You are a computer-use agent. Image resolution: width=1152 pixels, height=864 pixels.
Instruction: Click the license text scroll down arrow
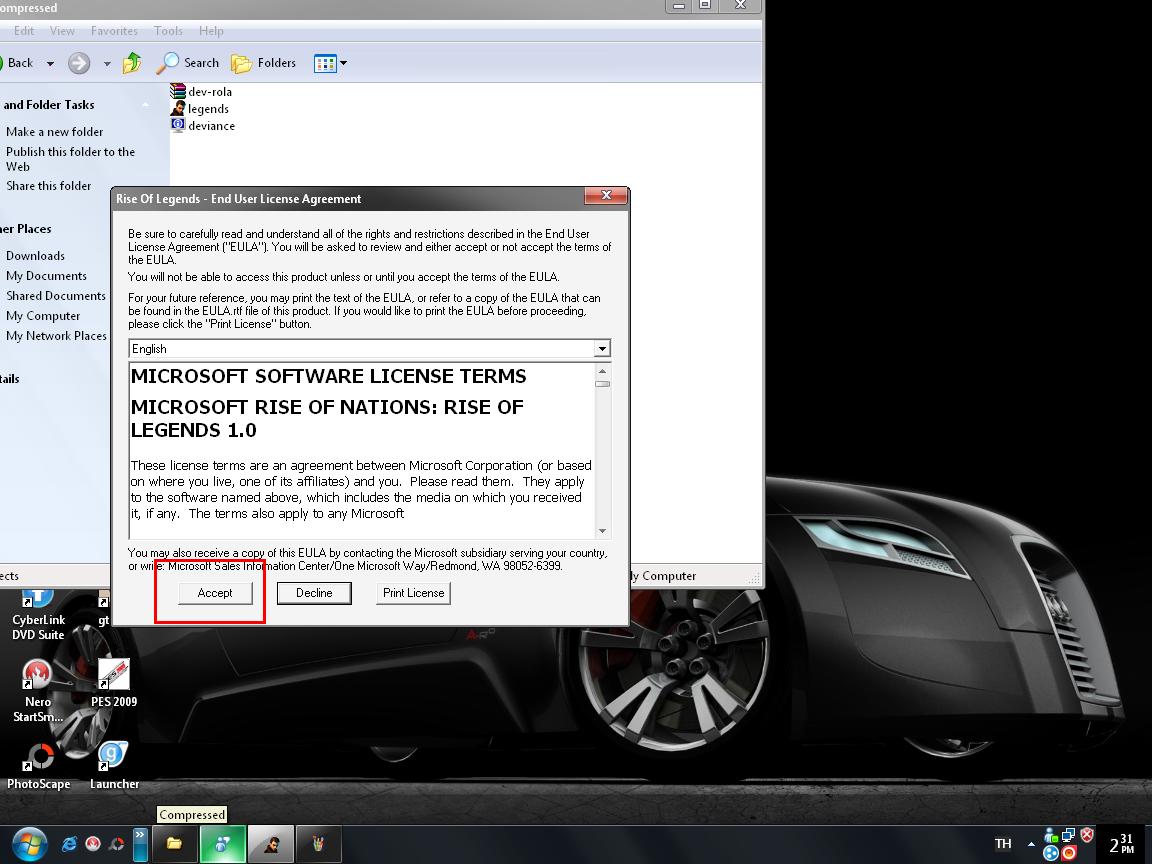click(x=602, y=530)
